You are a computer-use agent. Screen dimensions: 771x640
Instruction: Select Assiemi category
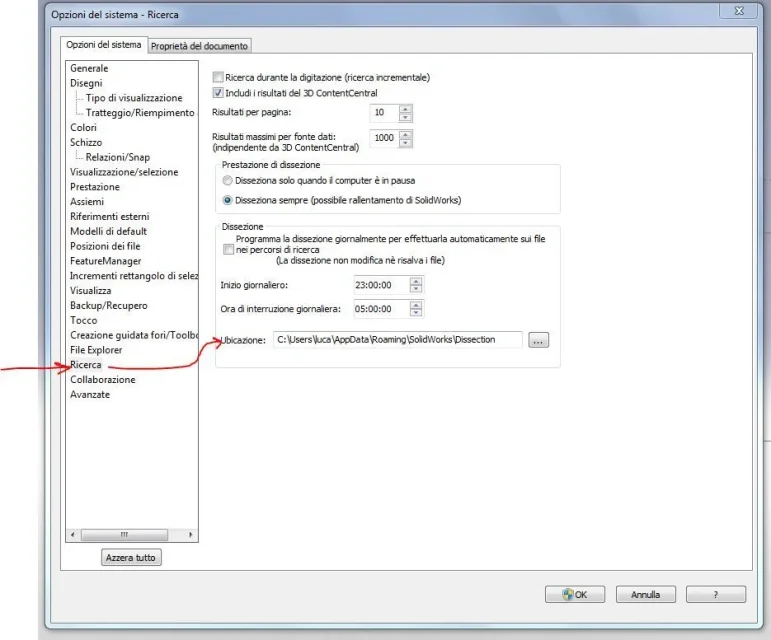87,202
